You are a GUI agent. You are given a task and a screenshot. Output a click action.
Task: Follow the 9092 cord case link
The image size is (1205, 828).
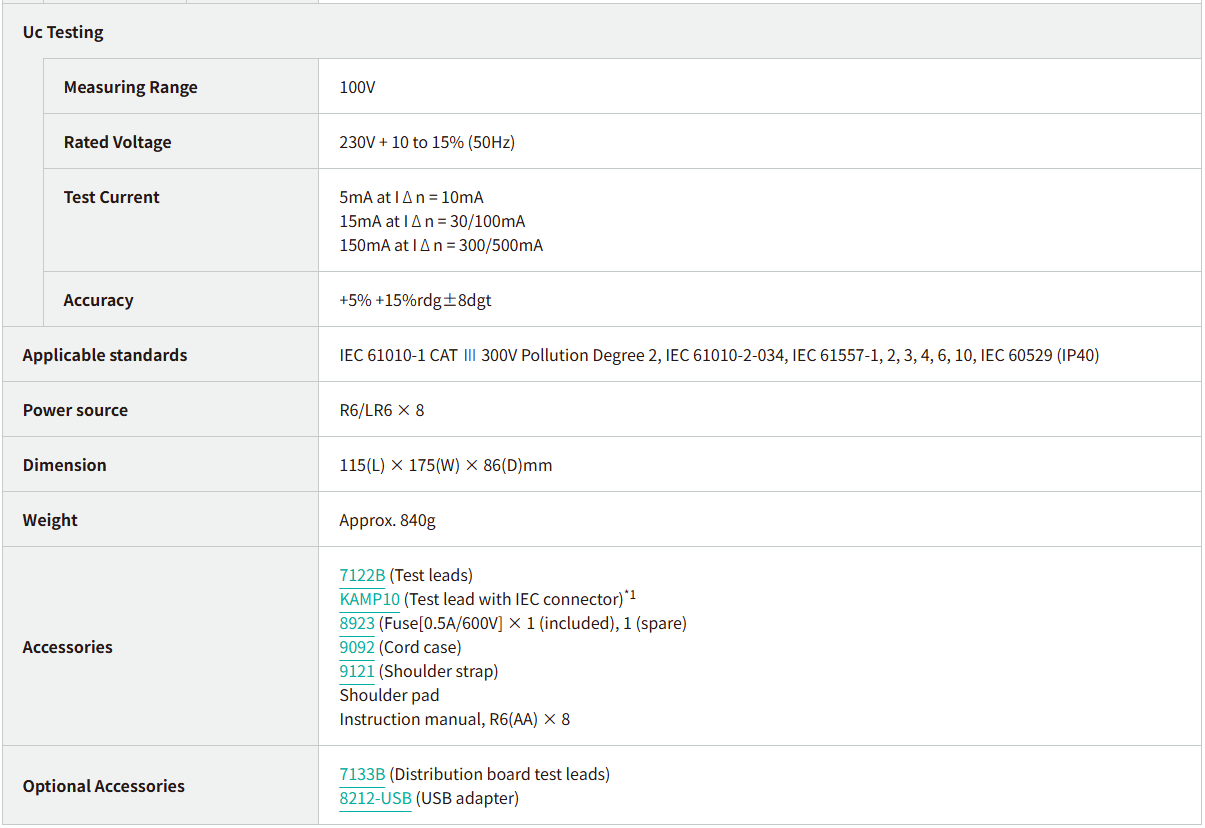click(x=357, y=647)
